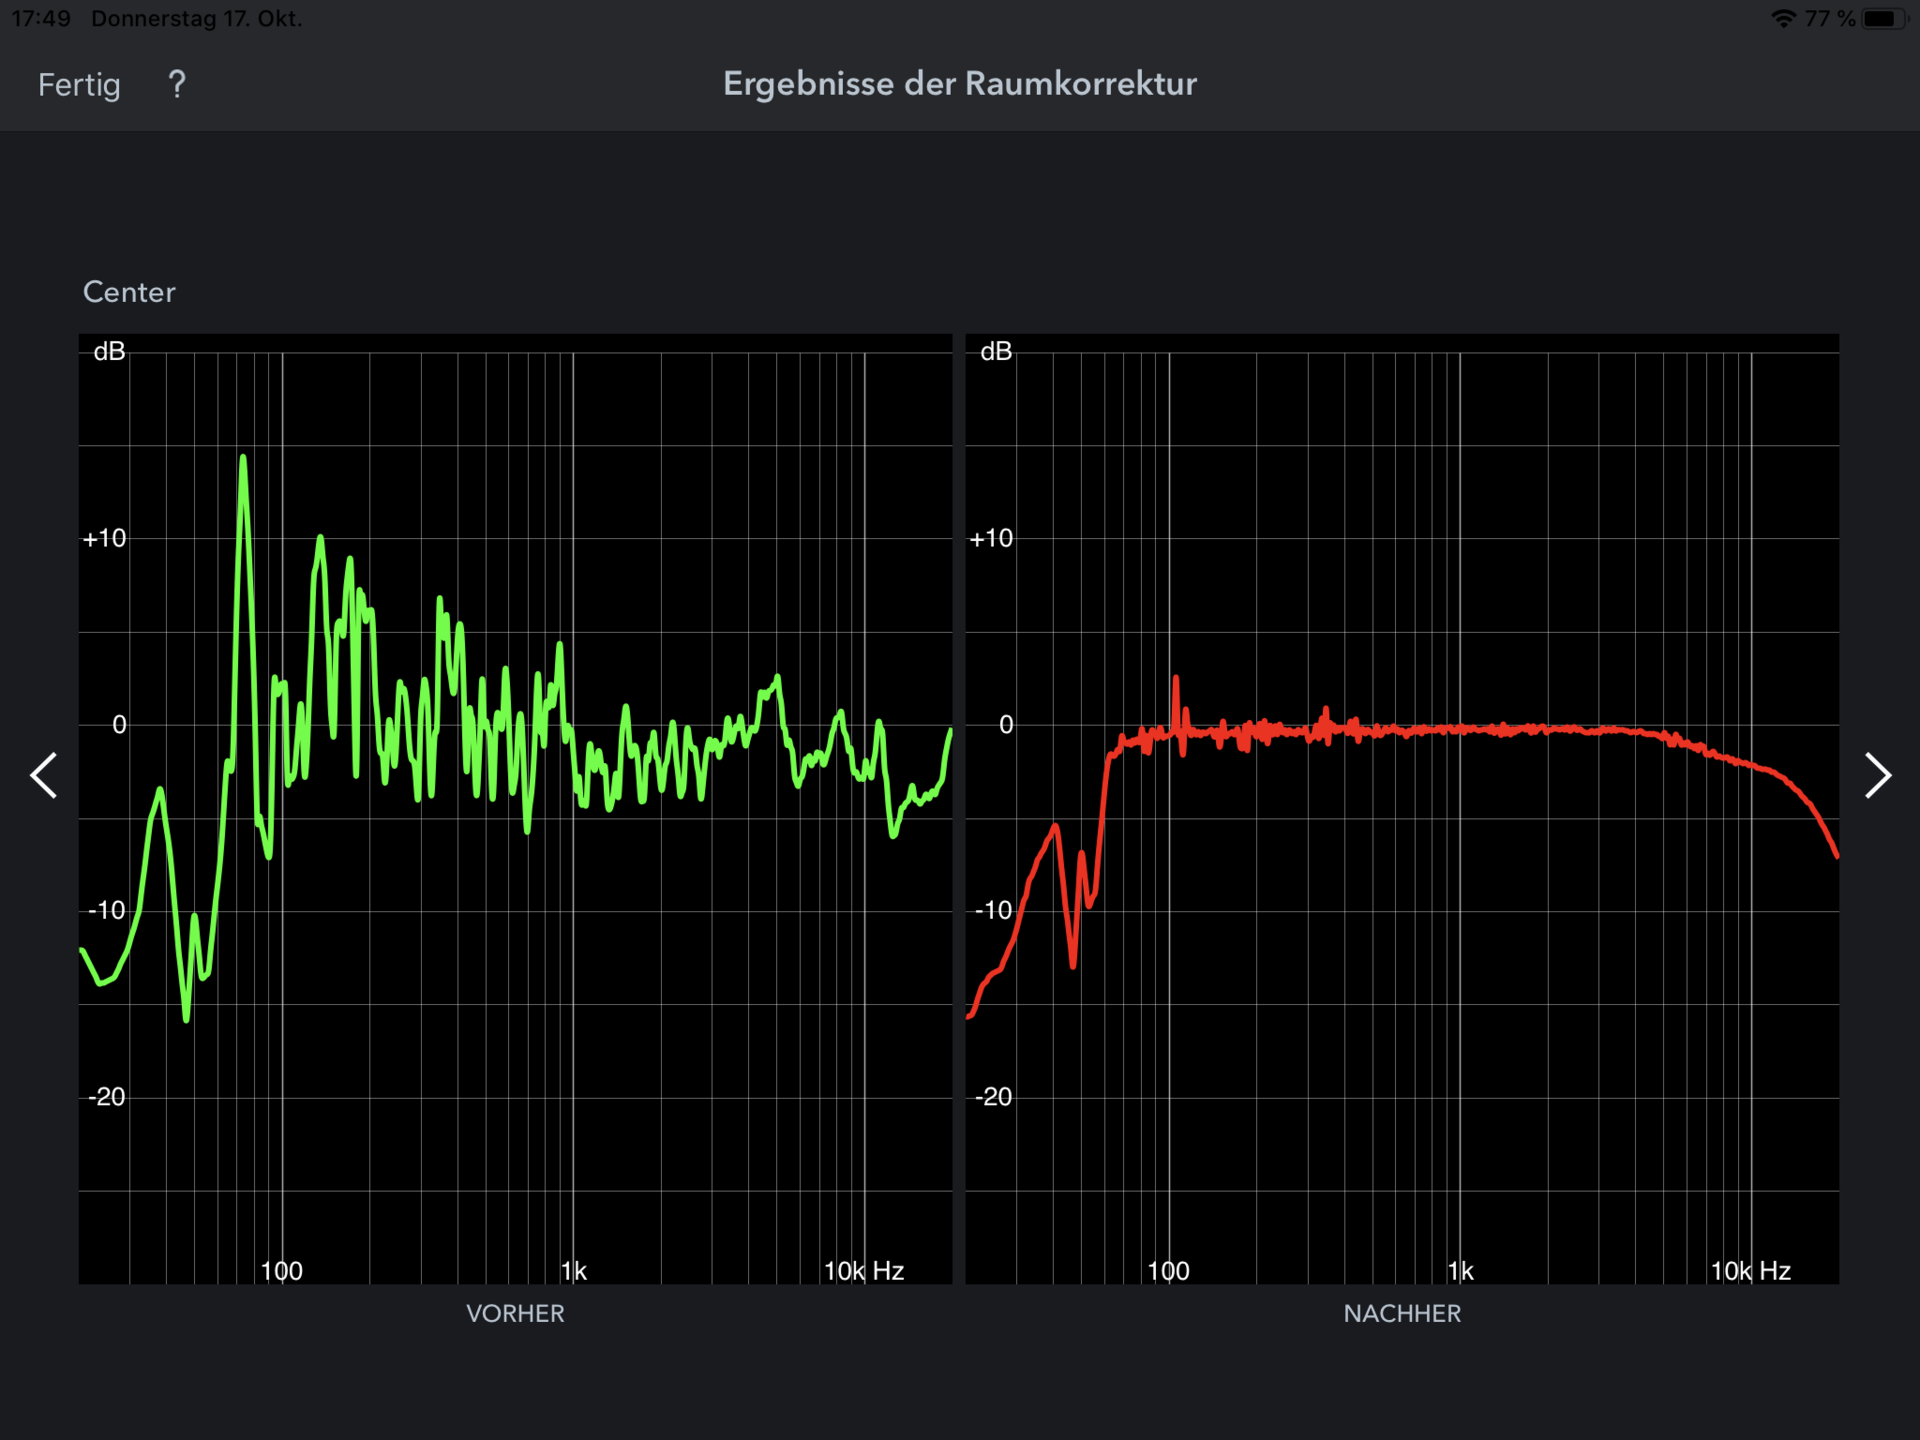The width and height of the screenshot is (1920, 1440).
Task: Click the 17:49 clock in status bar
Action: coord(41,19)
